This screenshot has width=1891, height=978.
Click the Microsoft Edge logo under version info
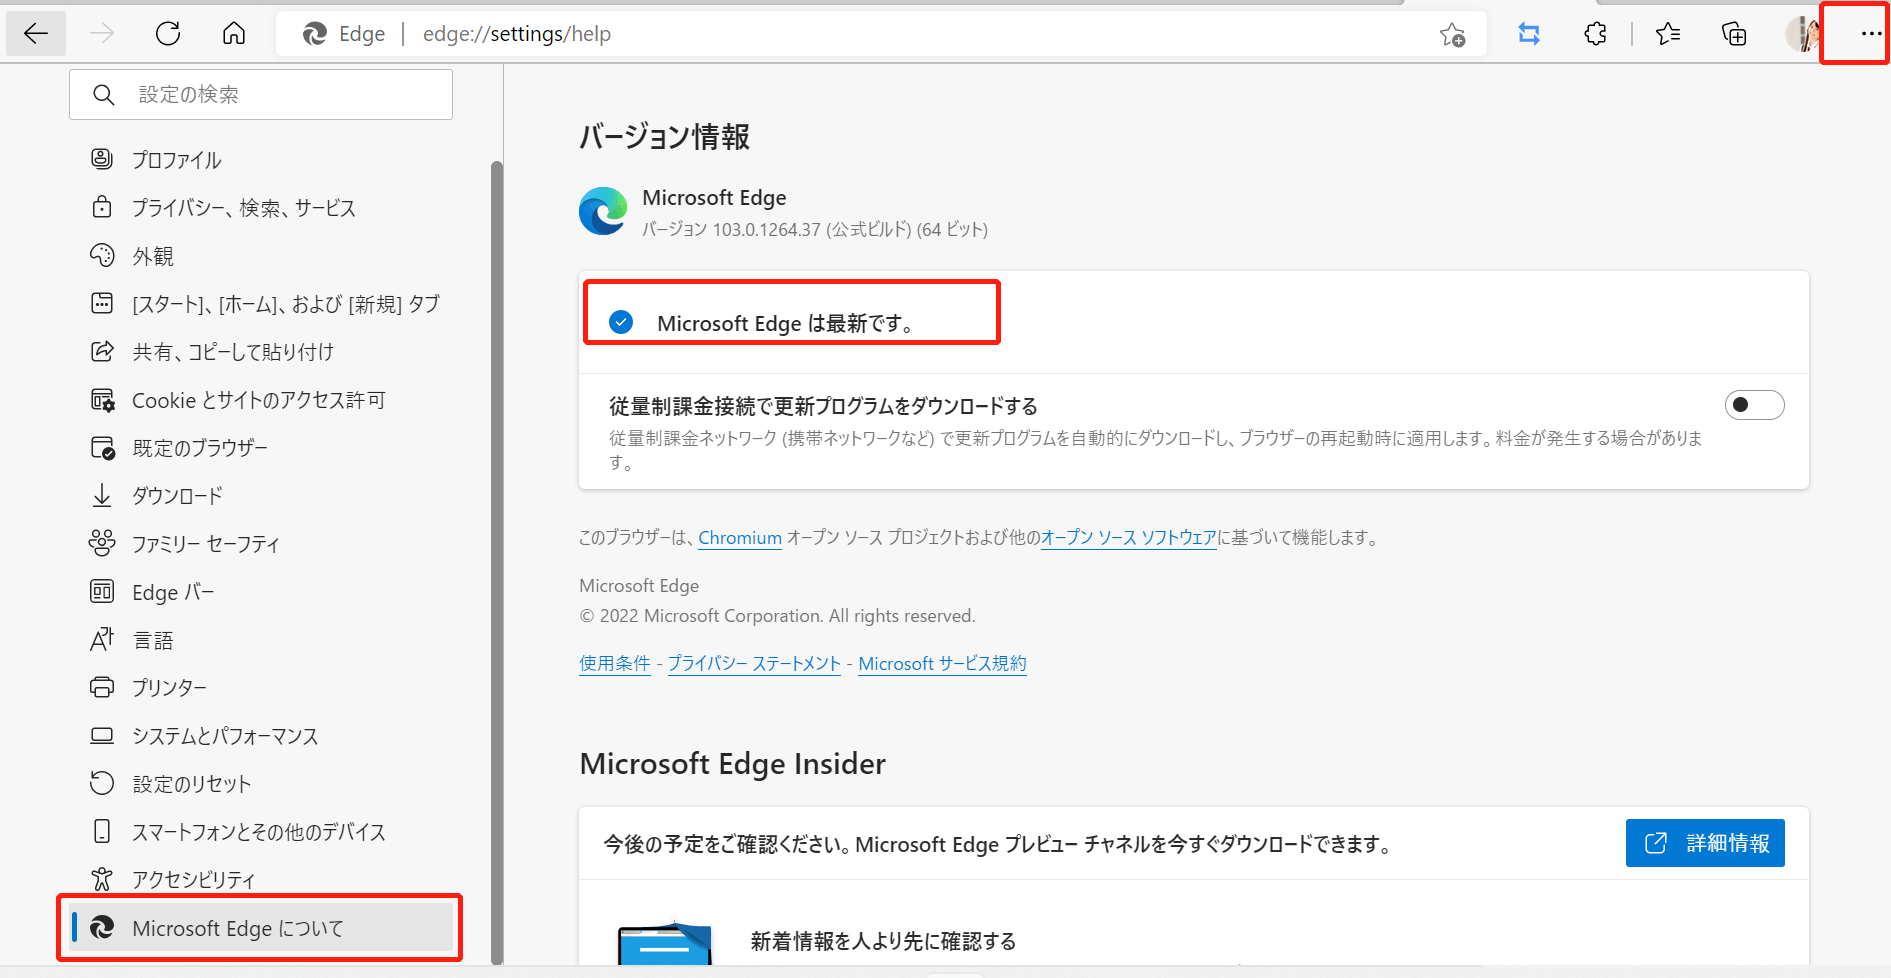coord(603,211)
